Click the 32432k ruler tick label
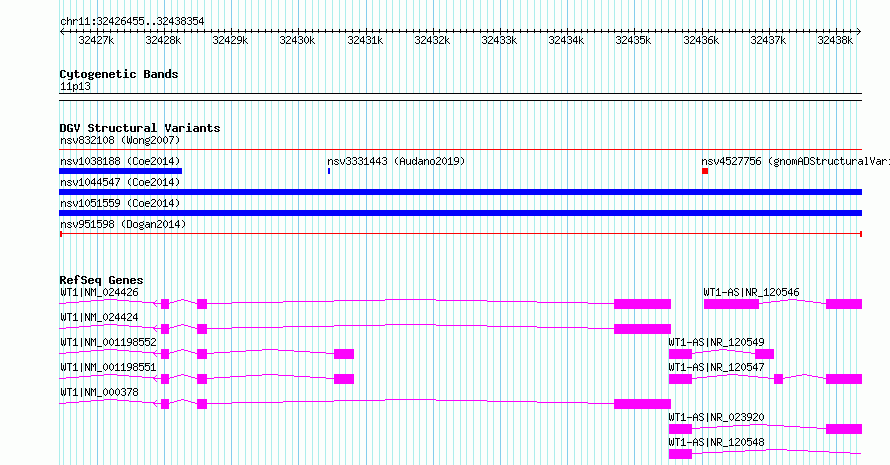 pyautogui.click(x=432, y=40)
